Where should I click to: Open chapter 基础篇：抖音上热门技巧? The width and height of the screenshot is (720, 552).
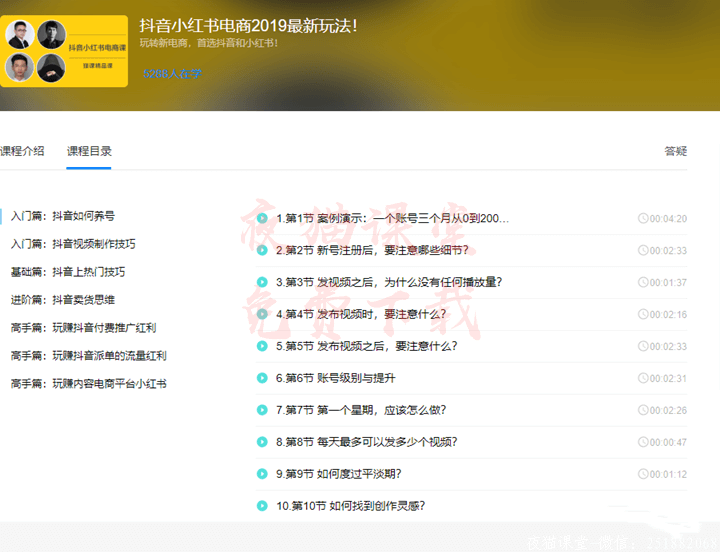(68, 272)
